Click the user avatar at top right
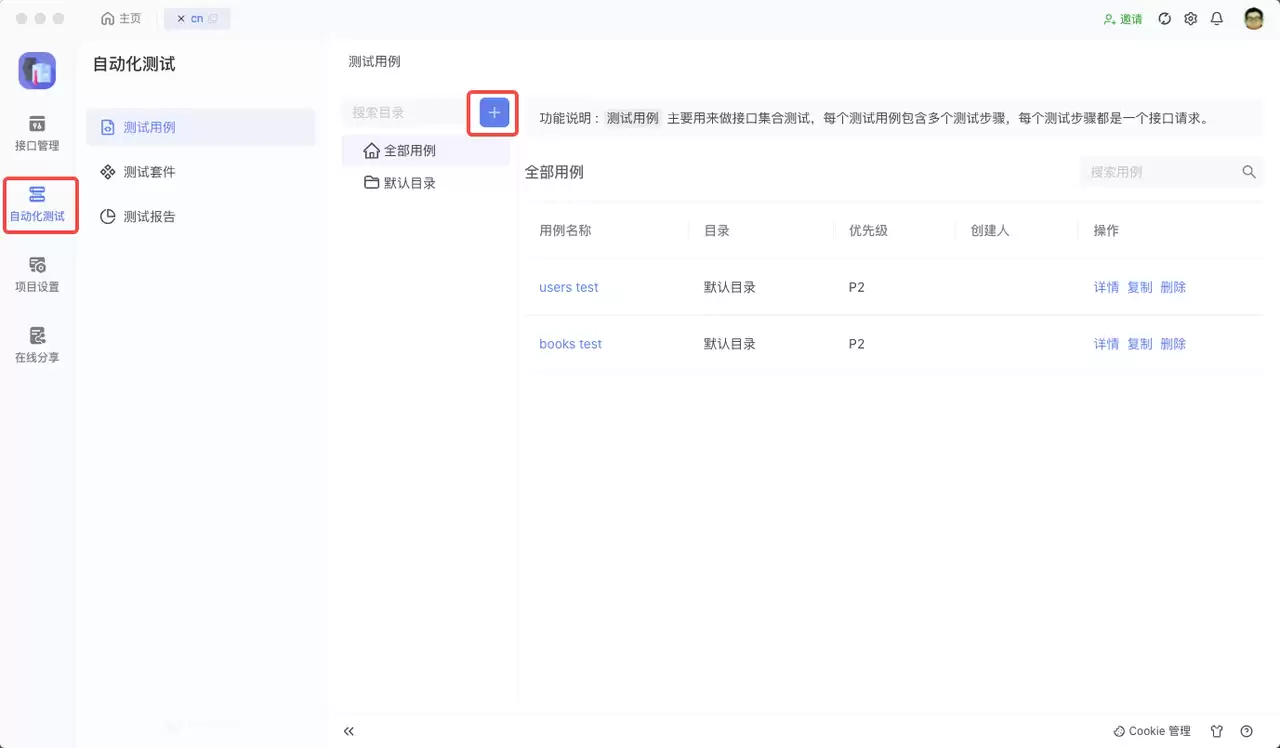Screen dimensions: 1280x748 click(1254, 19)
